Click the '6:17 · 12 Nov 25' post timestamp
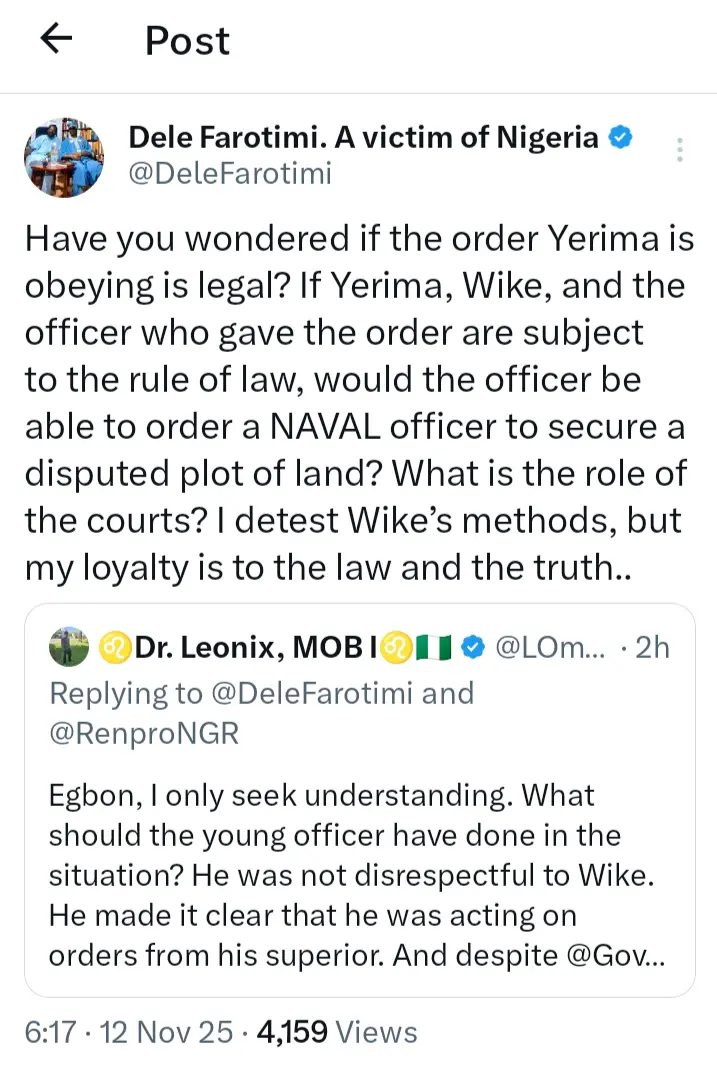This screenshot has height=1071, width=717. coord(132,1031)
